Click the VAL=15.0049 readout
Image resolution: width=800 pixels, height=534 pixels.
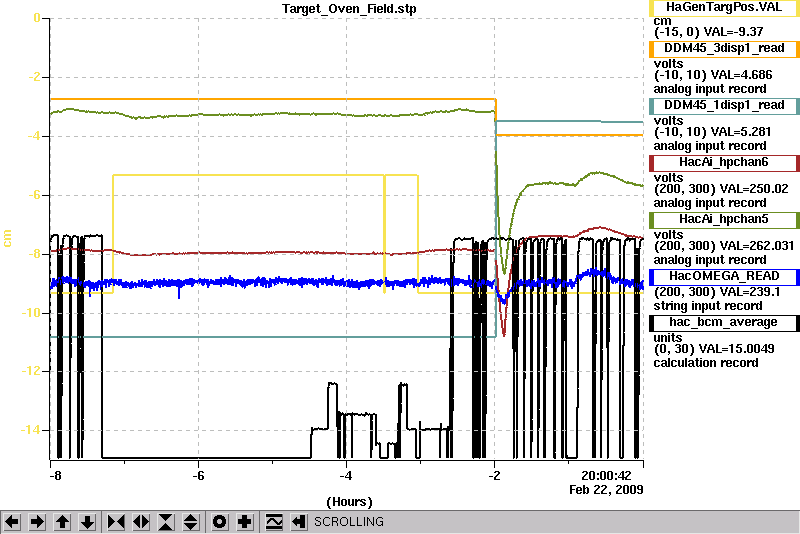coord(736,349)
